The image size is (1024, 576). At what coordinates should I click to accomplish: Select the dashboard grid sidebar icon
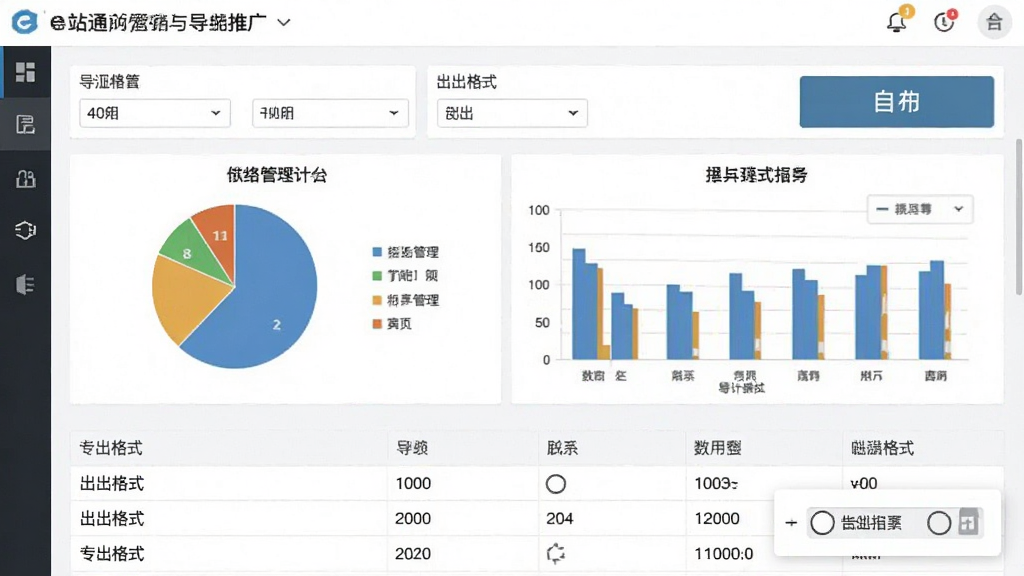tap(25, 72)
